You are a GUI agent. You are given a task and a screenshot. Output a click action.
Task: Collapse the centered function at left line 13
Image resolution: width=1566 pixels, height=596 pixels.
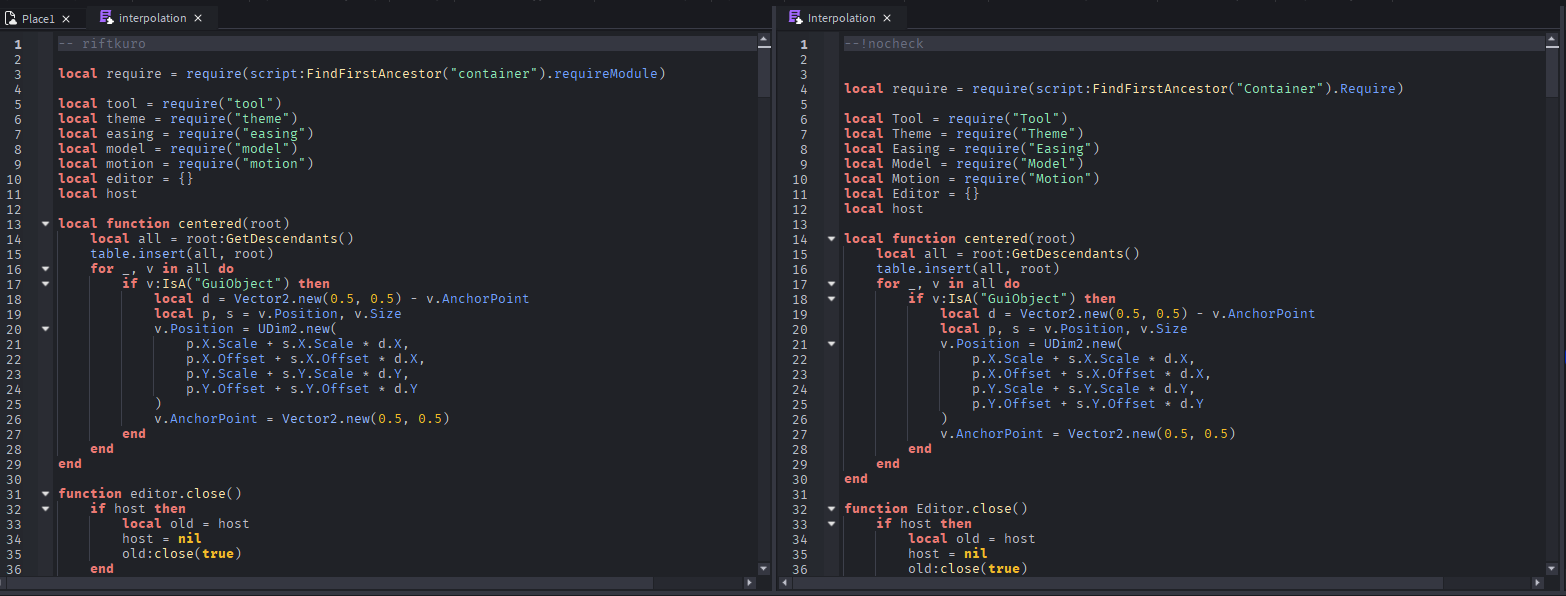(45, 224)
